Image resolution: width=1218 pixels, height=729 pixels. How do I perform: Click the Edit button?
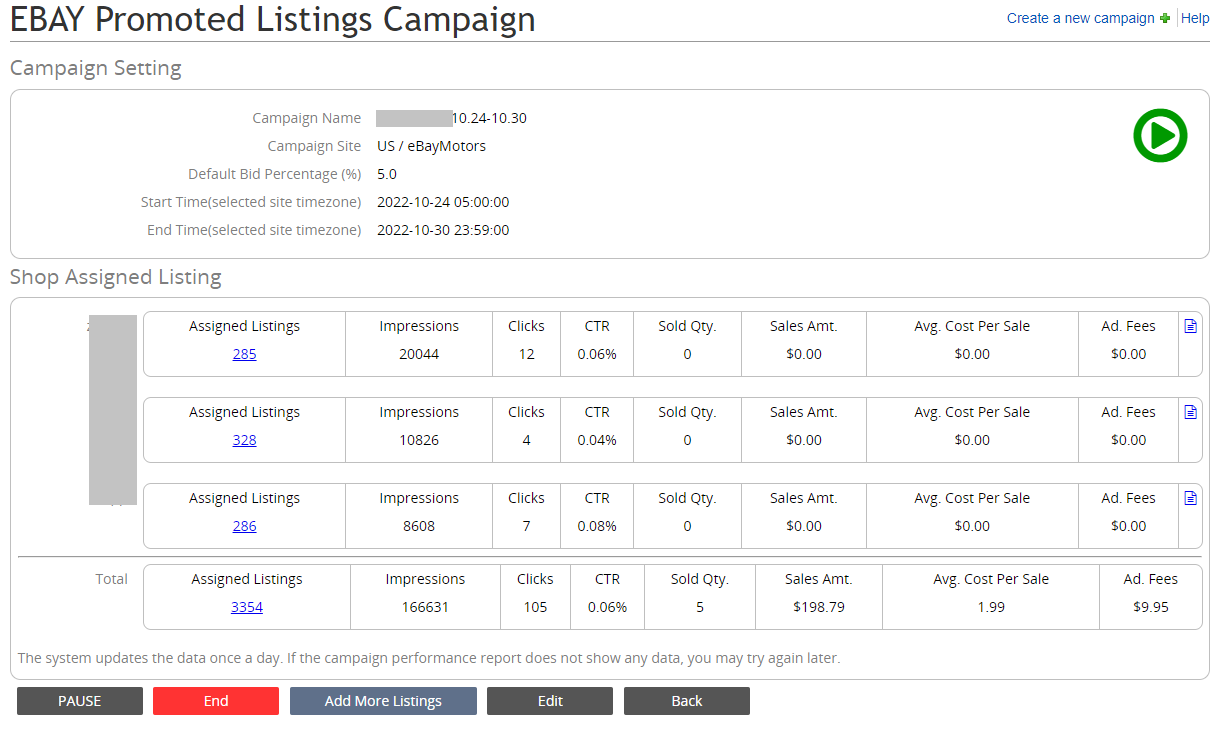point(550,701)
